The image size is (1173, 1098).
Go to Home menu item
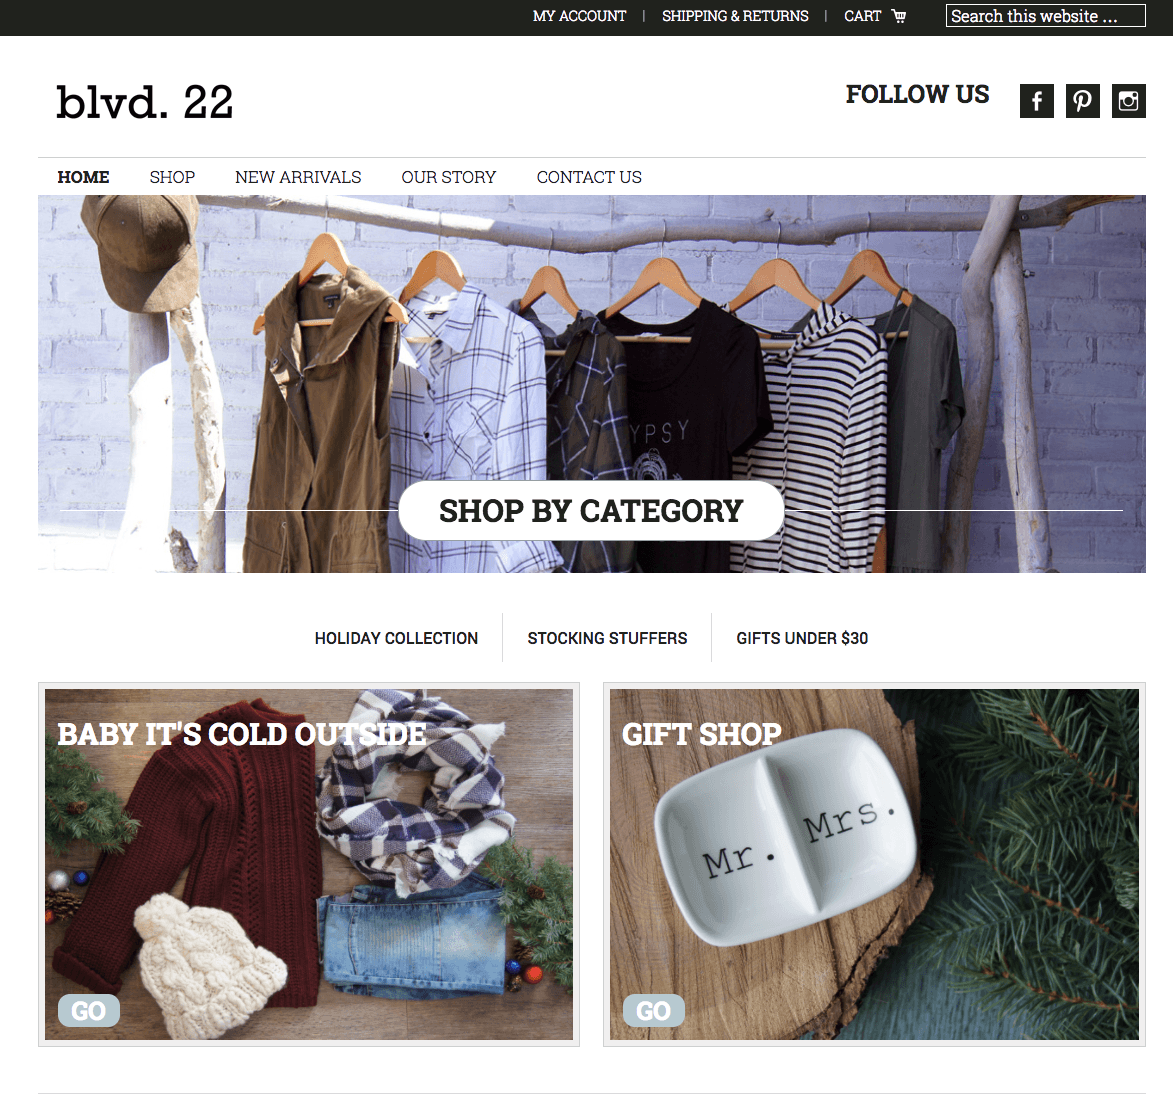tap(83, 177)
